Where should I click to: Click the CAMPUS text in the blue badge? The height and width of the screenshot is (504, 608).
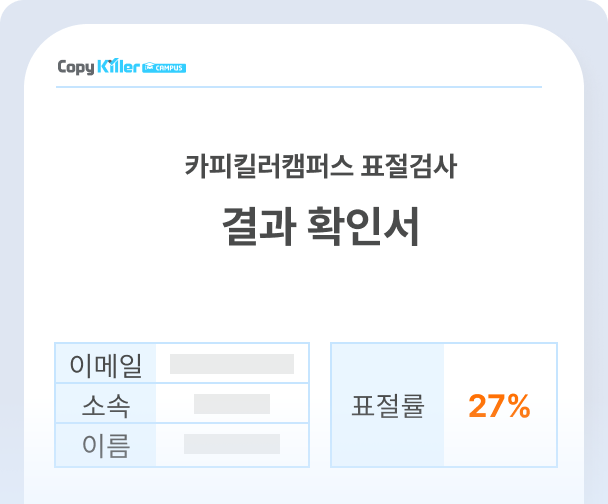(x=170, y=68)
